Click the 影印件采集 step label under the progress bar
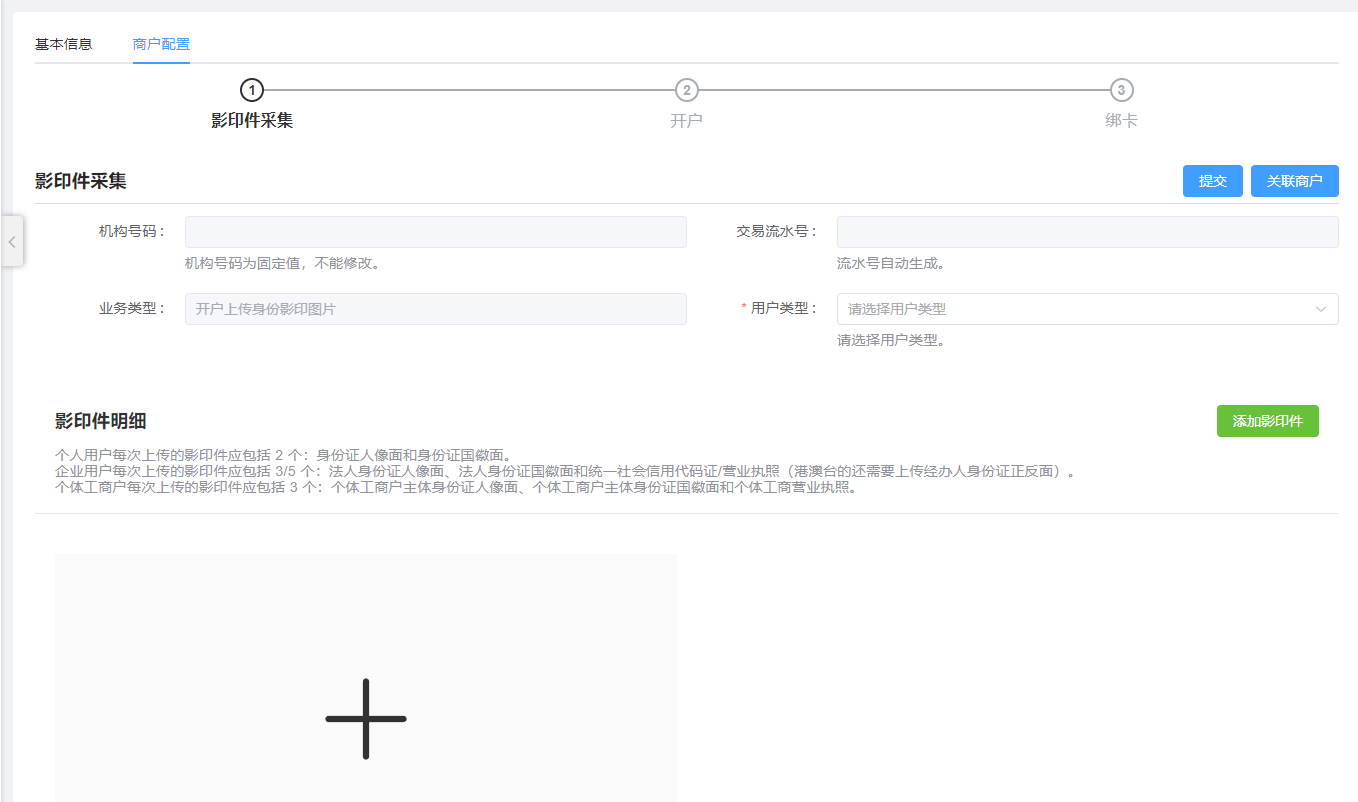 252,121
